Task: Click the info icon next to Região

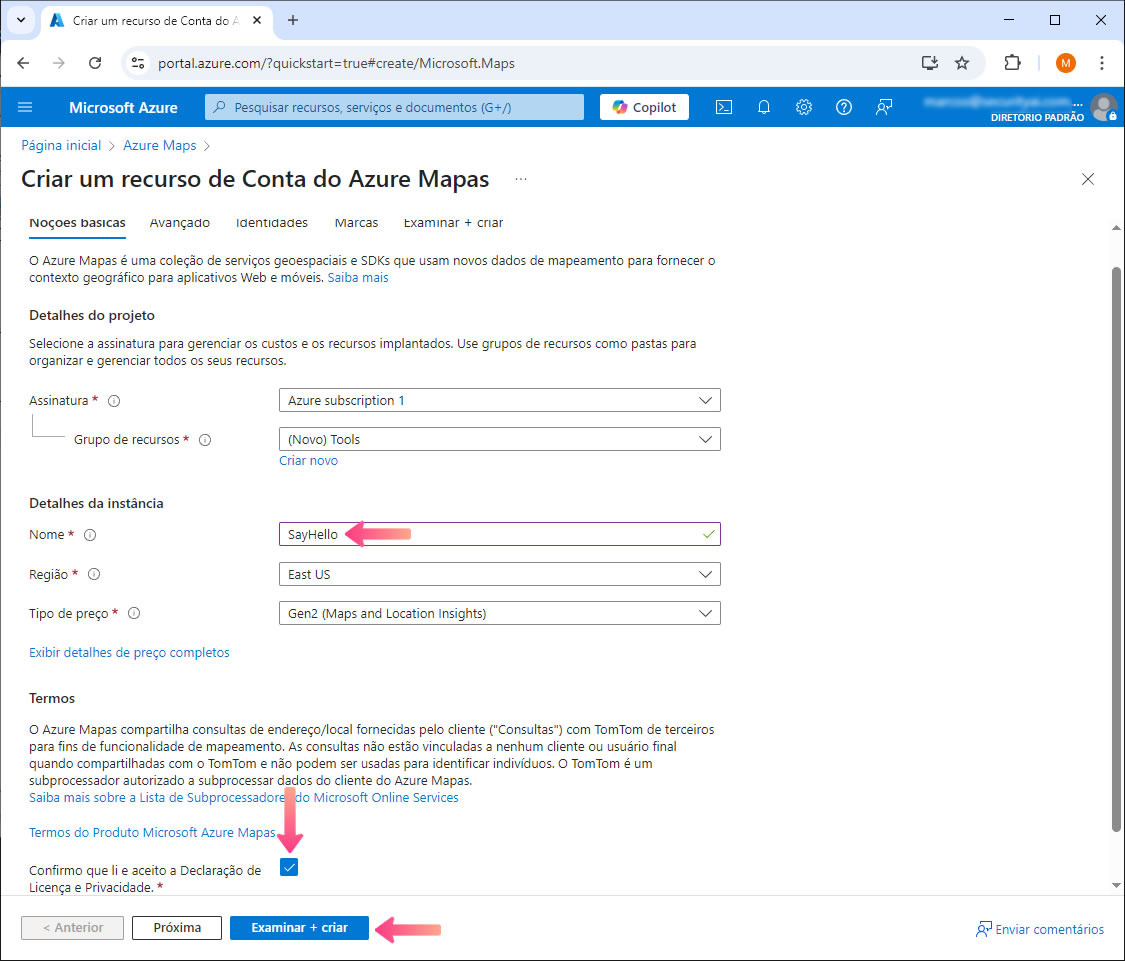Action: click(x=94, y=574)
